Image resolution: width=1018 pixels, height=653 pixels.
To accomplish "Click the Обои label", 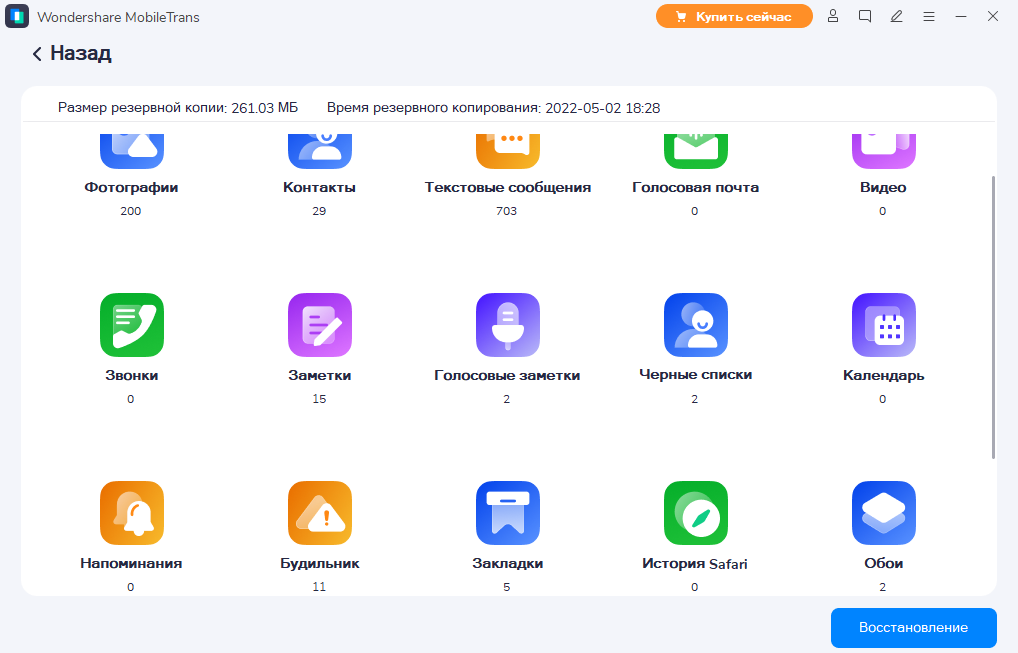I will pos(884,563).
